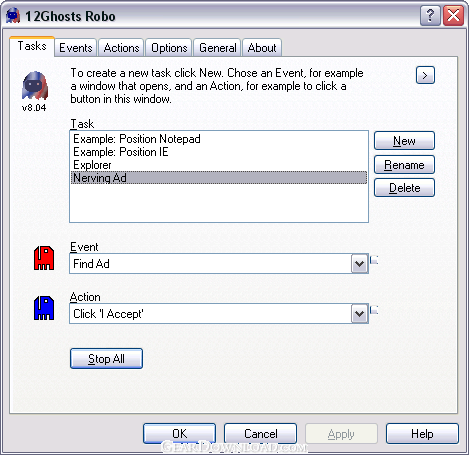Click the Stop All button
The image size is (469, 455).
[106, 359]
